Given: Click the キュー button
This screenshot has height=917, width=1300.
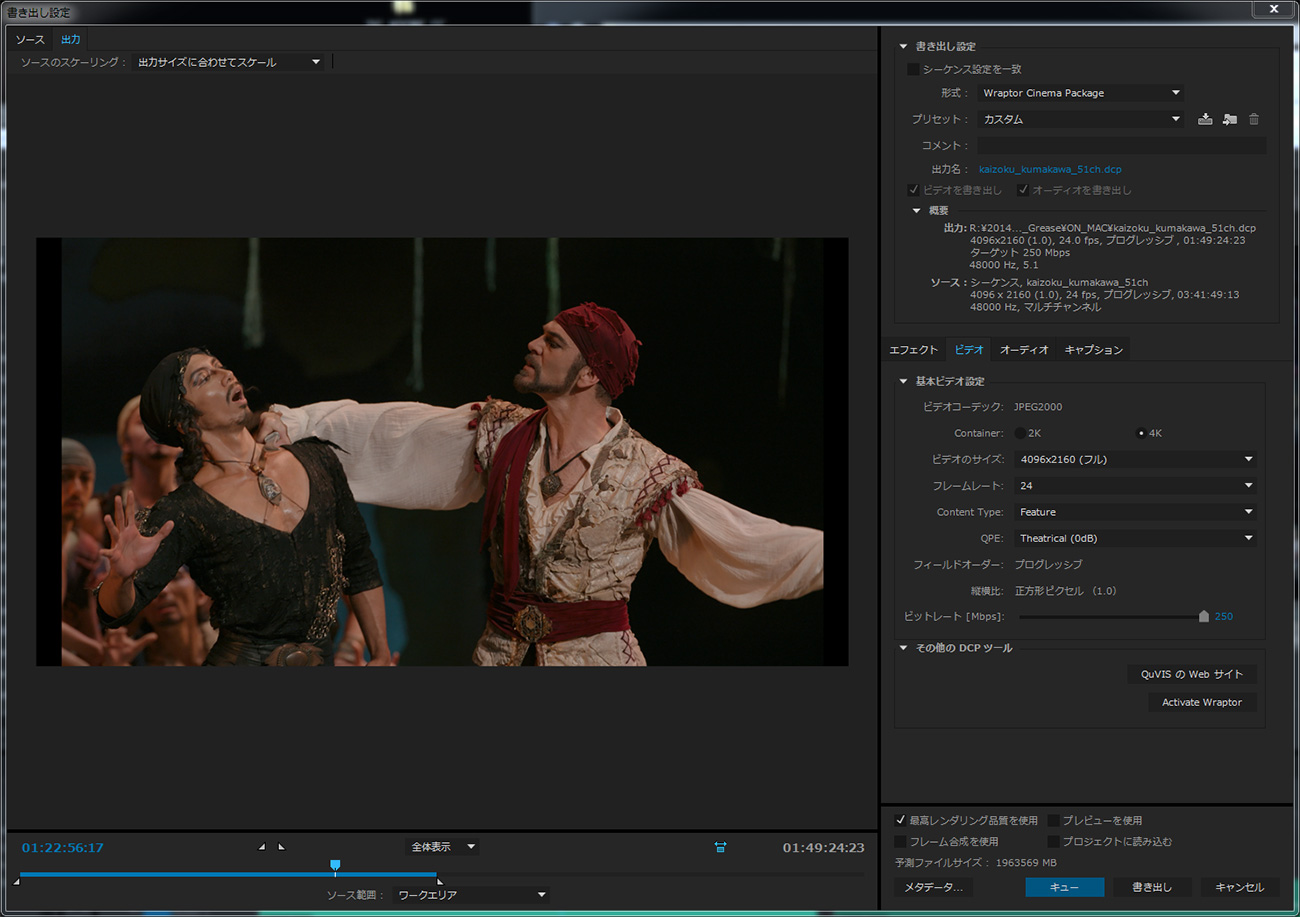Looking at the screenshot, I should point(1064,887).
